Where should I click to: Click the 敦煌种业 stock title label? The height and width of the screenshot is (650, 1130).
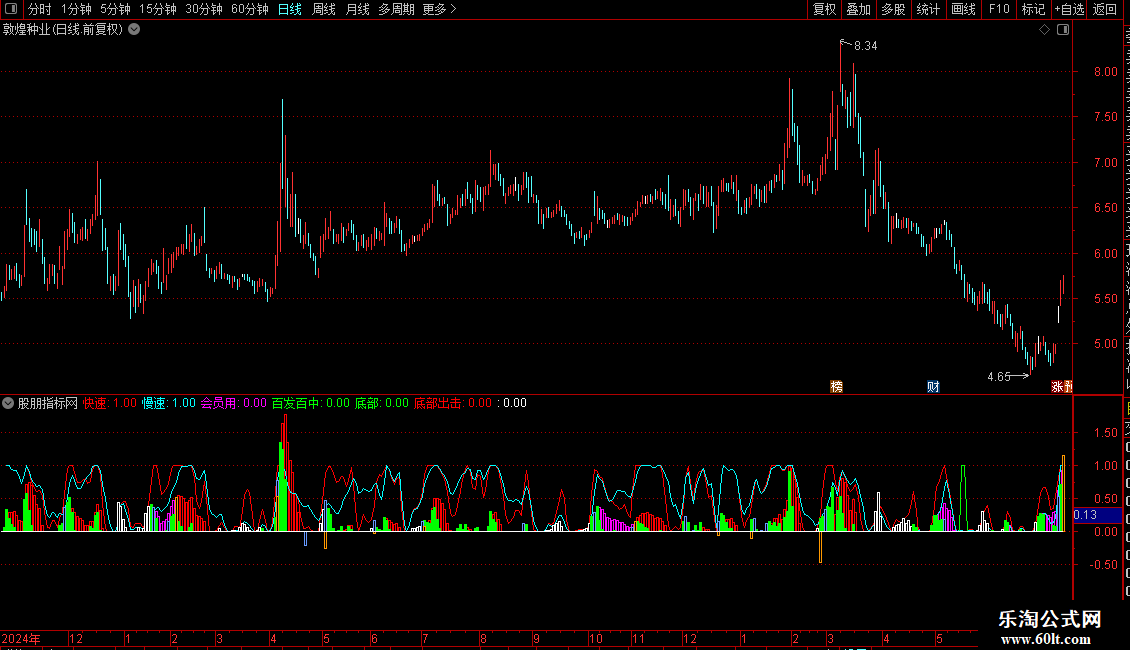[63, 30]
